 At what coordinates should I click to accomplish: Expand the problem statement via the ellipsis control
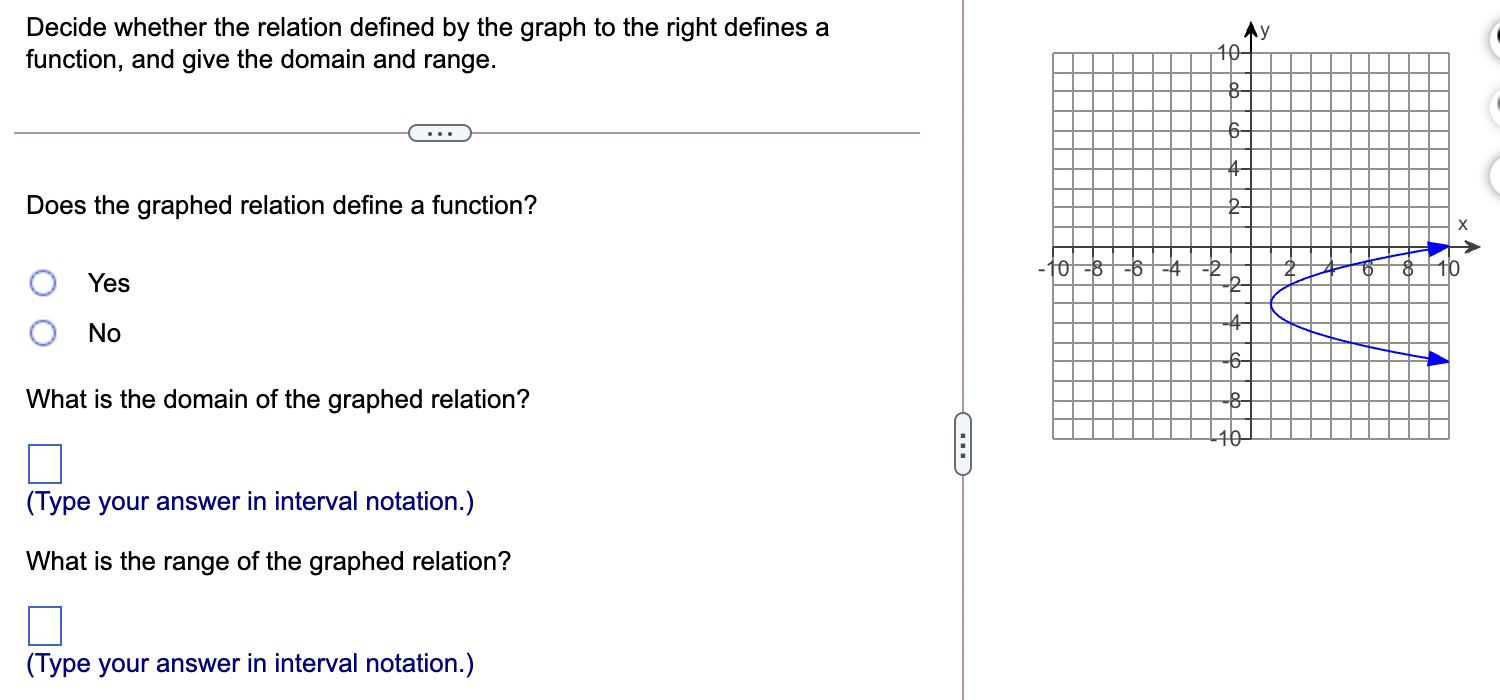[440, 131]
